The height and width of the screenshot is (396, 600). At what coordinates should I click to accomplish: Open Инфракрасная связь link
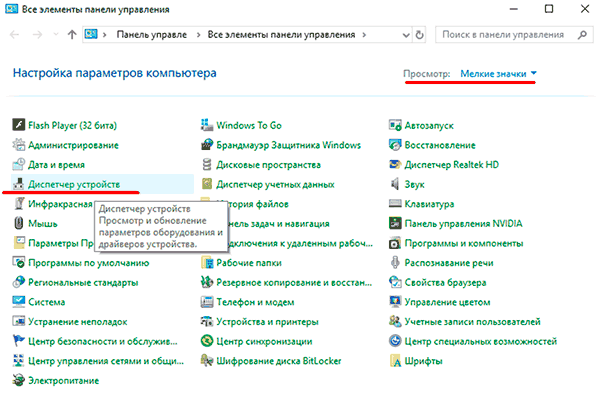point(60,204)
